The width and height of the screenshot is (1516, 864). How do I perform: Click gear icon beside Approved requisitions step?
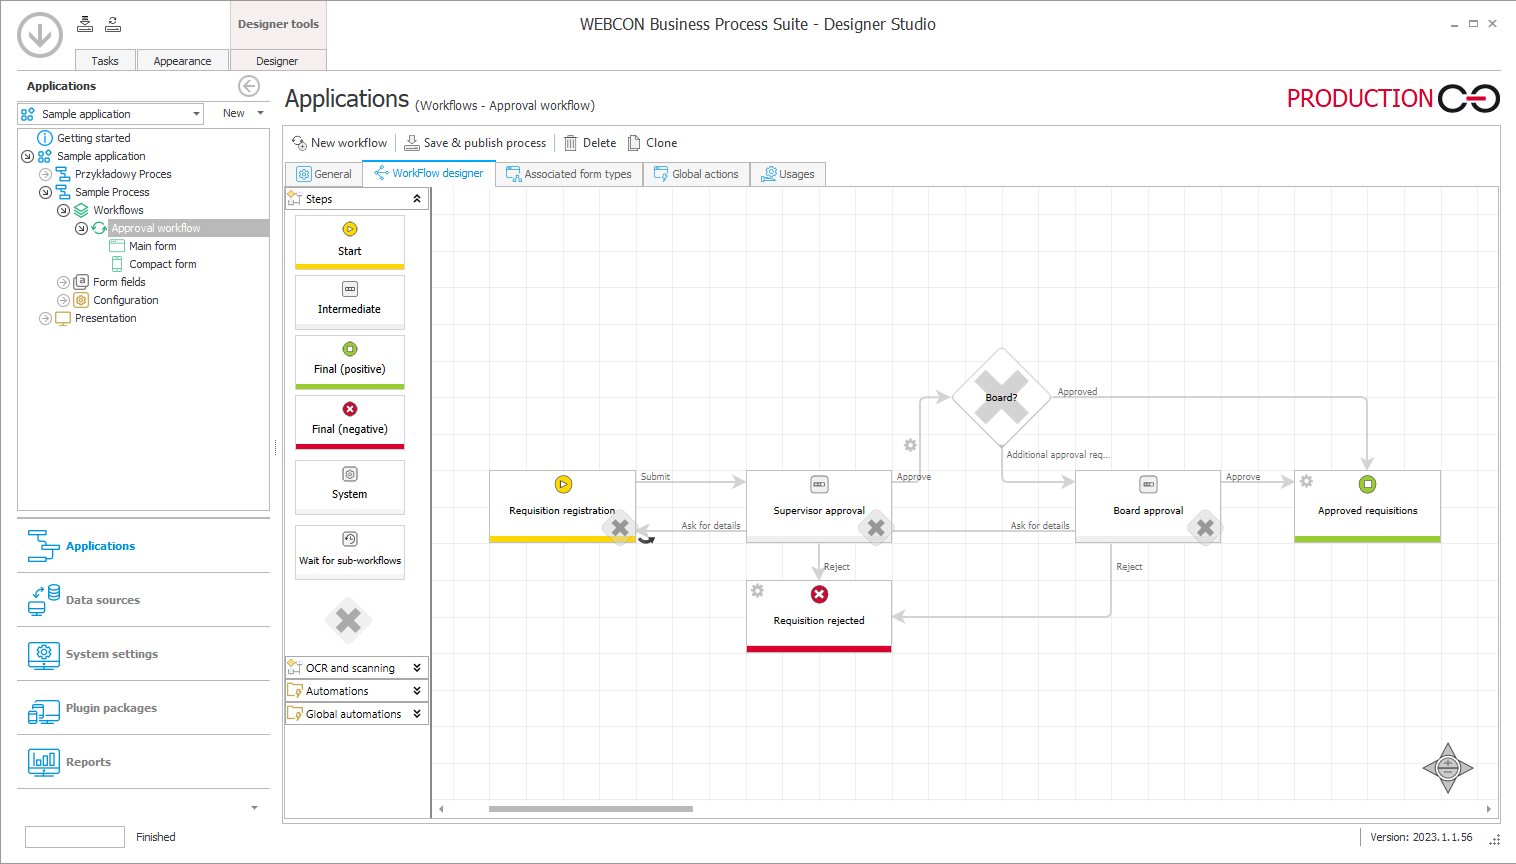click(1306, 481)
